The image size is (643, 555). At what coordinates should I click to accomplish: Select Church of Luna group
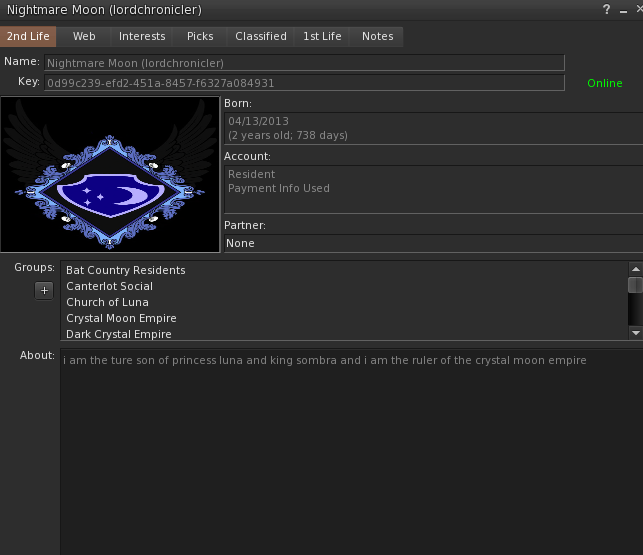point(107,302)
